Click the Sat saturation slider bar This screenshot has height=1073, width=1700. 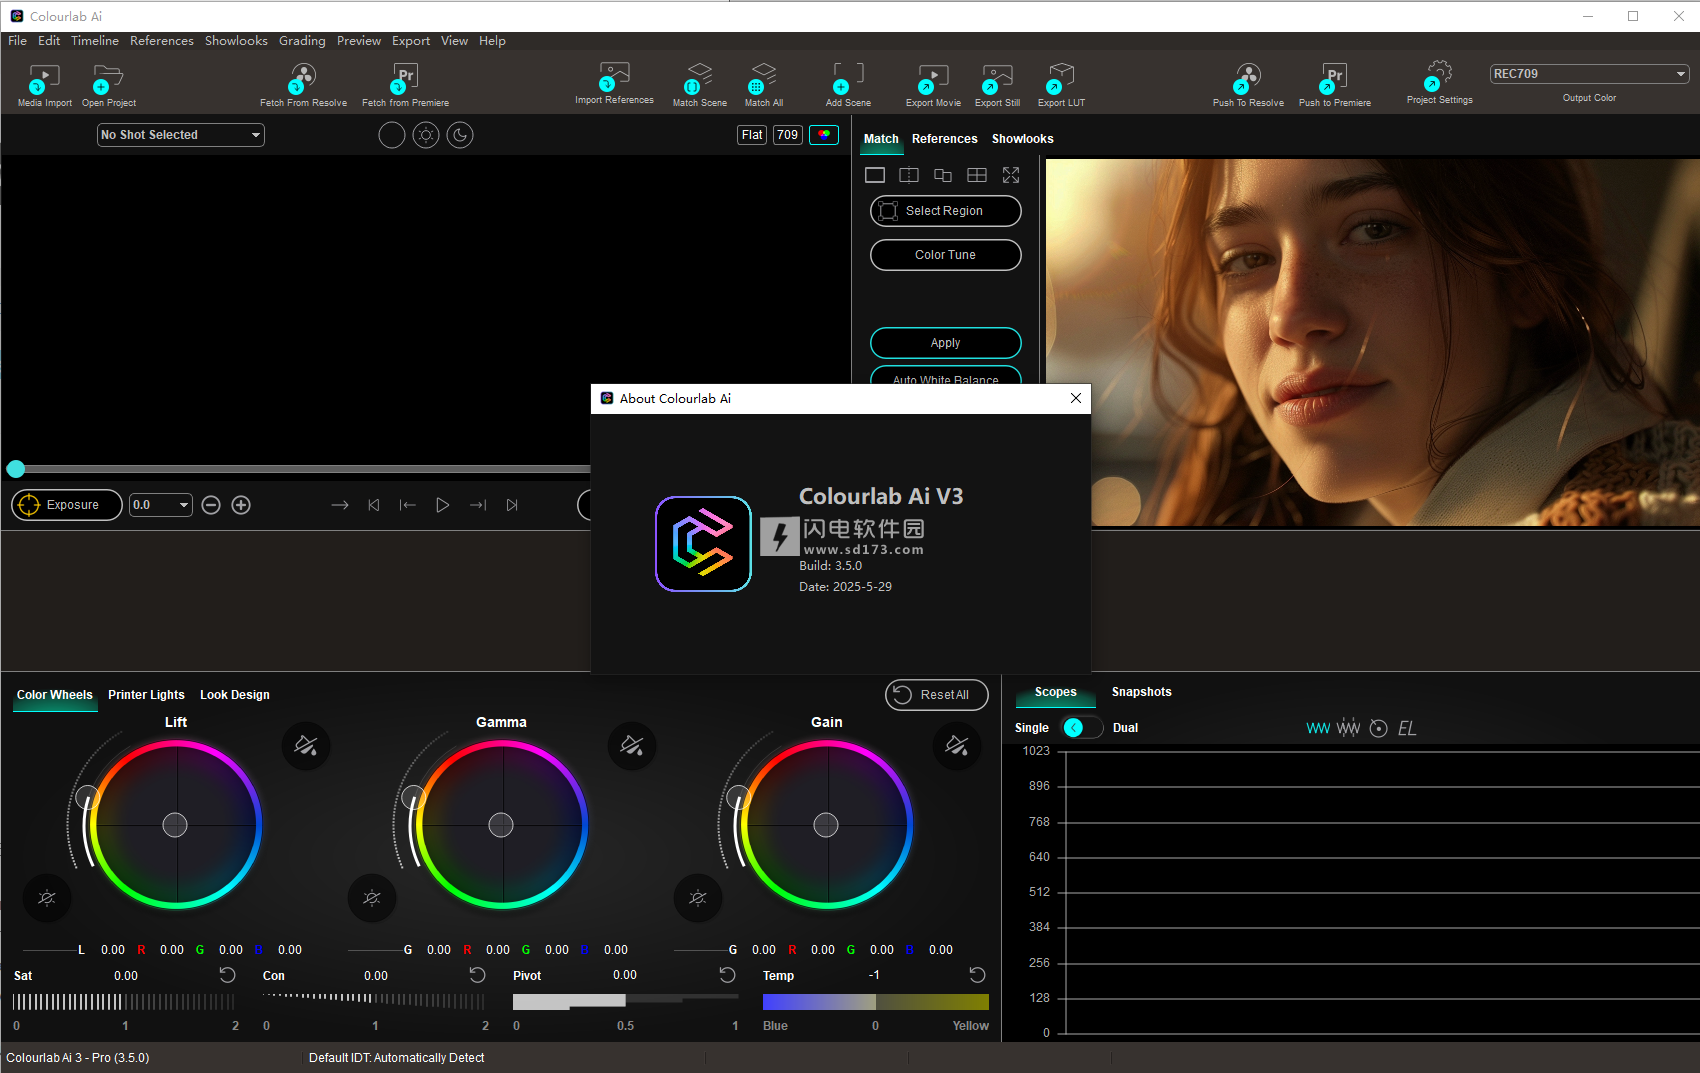[x=124, y=1002]
